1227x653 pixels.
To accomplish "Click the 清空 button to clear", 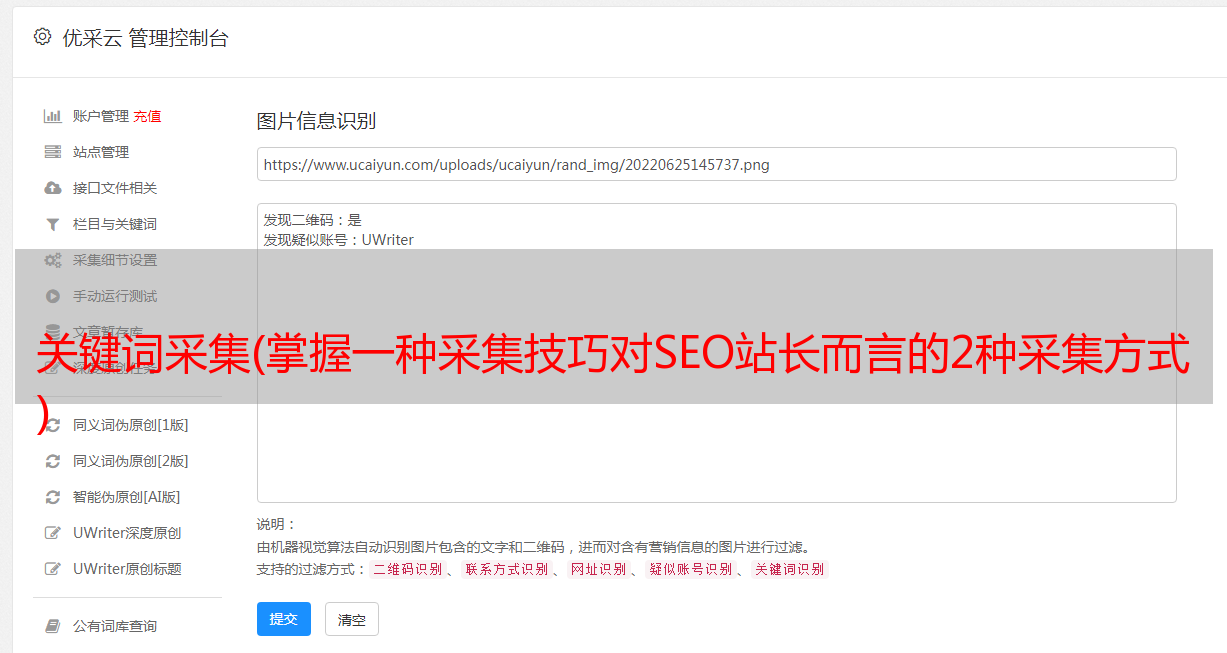I will (x=352, y=619).
